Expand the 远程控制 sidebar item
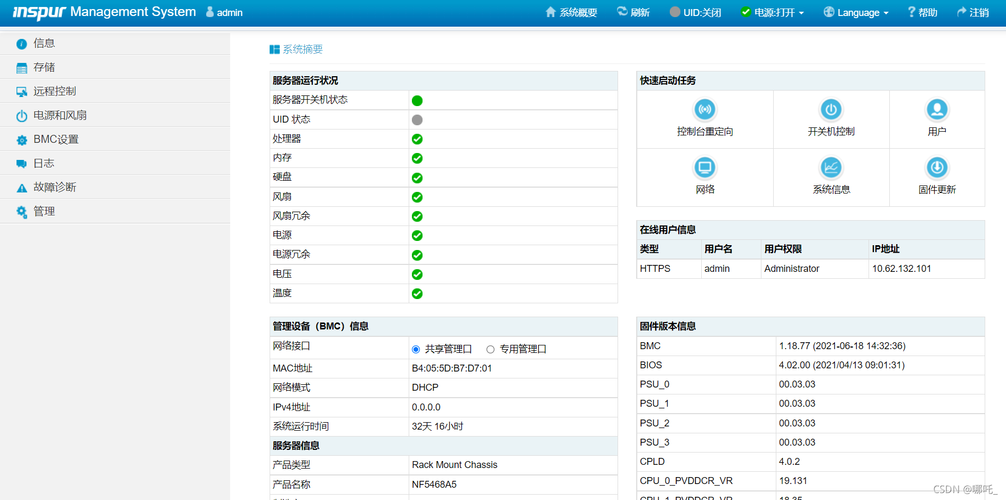Screen dimensions: 1006x500 (x=54, y=91)
